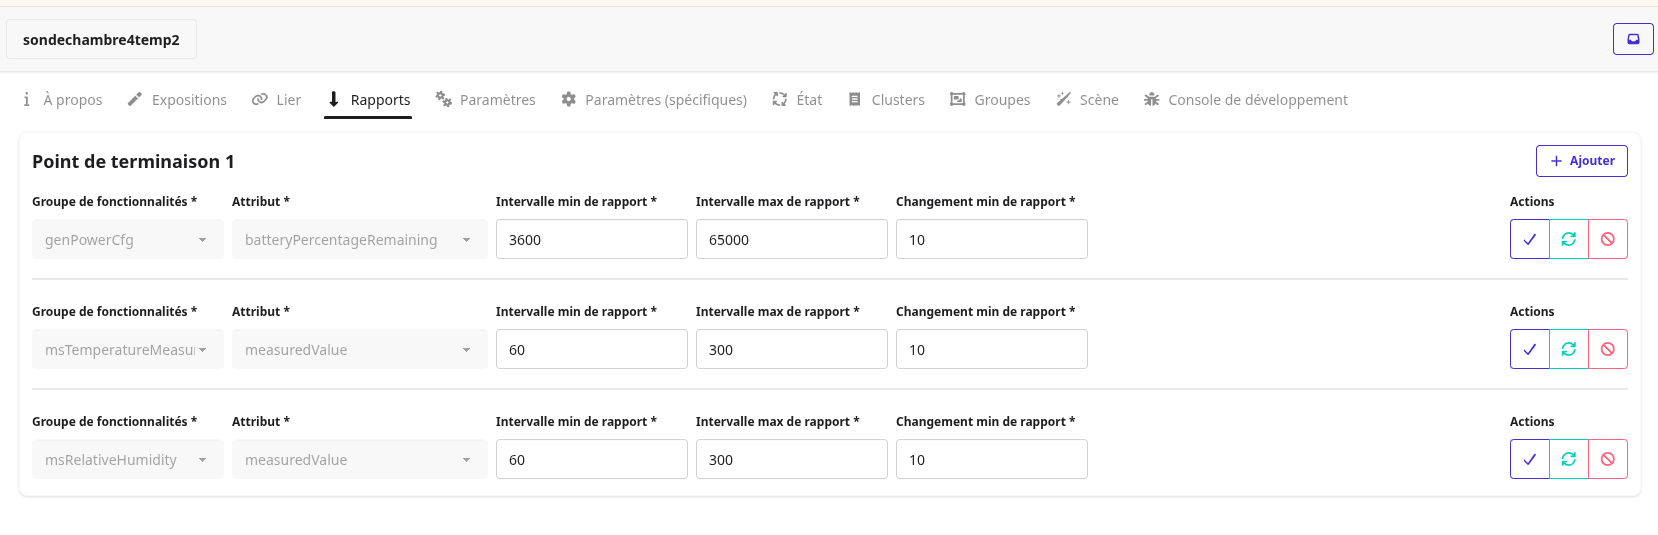Viewport: 1658px width, 535px height.
Task: Select the Rapports tab
Action: (x=368, y=100)
